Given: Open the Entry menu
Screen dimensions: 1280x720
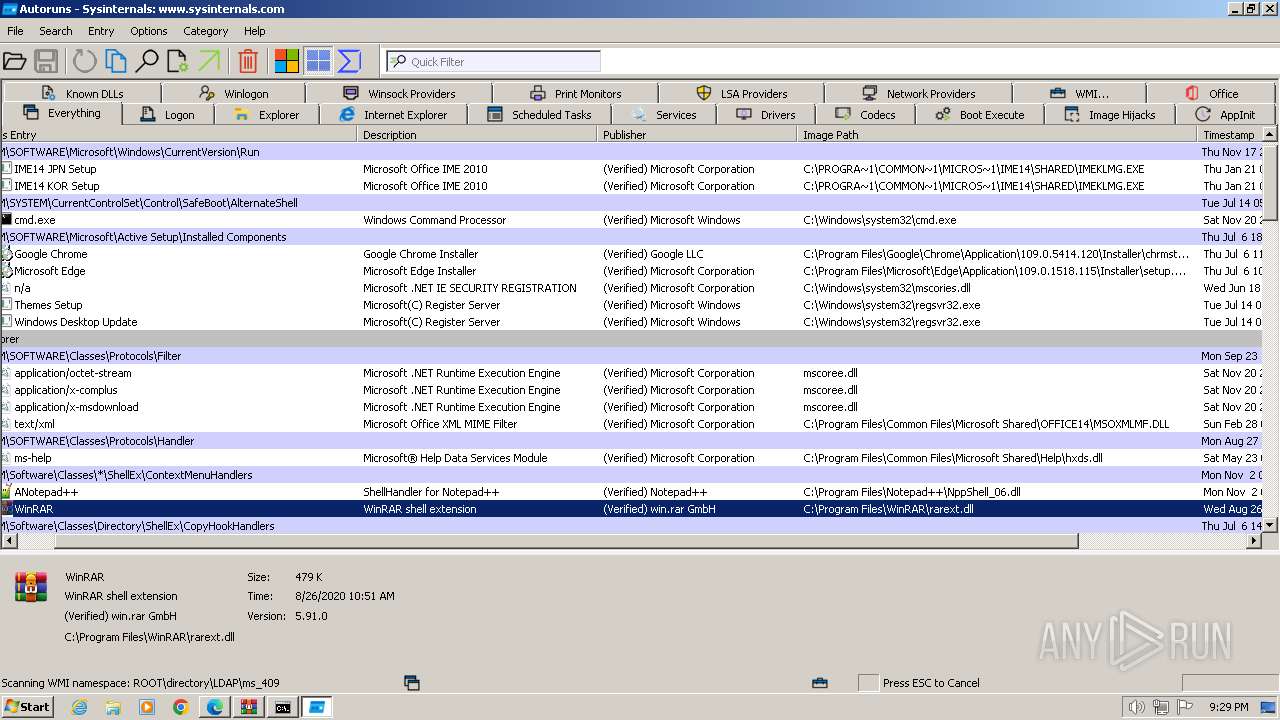Looking at the screenshot, I should (x=101, y=31).
